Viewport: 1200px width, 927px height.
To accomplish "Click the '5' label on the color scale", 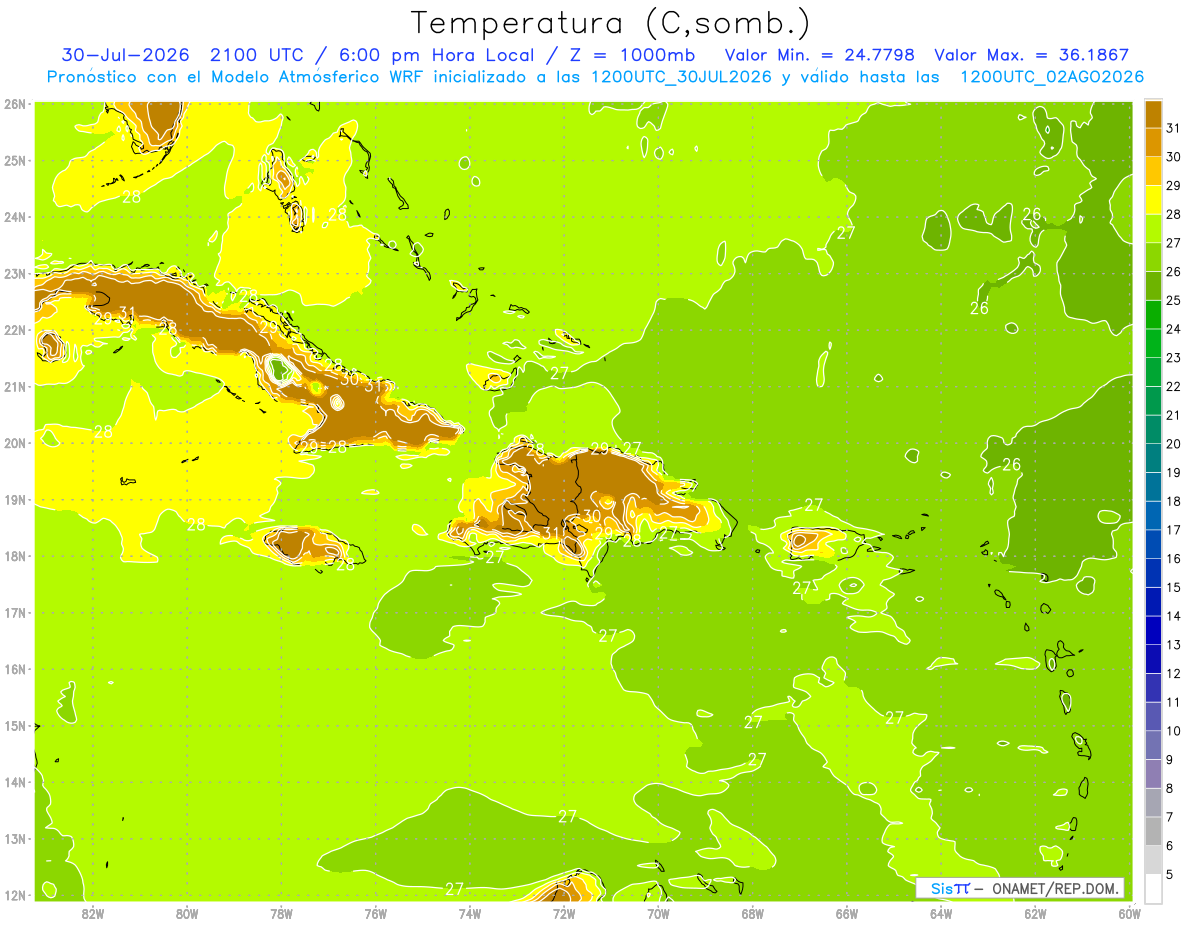I will (x=1170, y=874).
